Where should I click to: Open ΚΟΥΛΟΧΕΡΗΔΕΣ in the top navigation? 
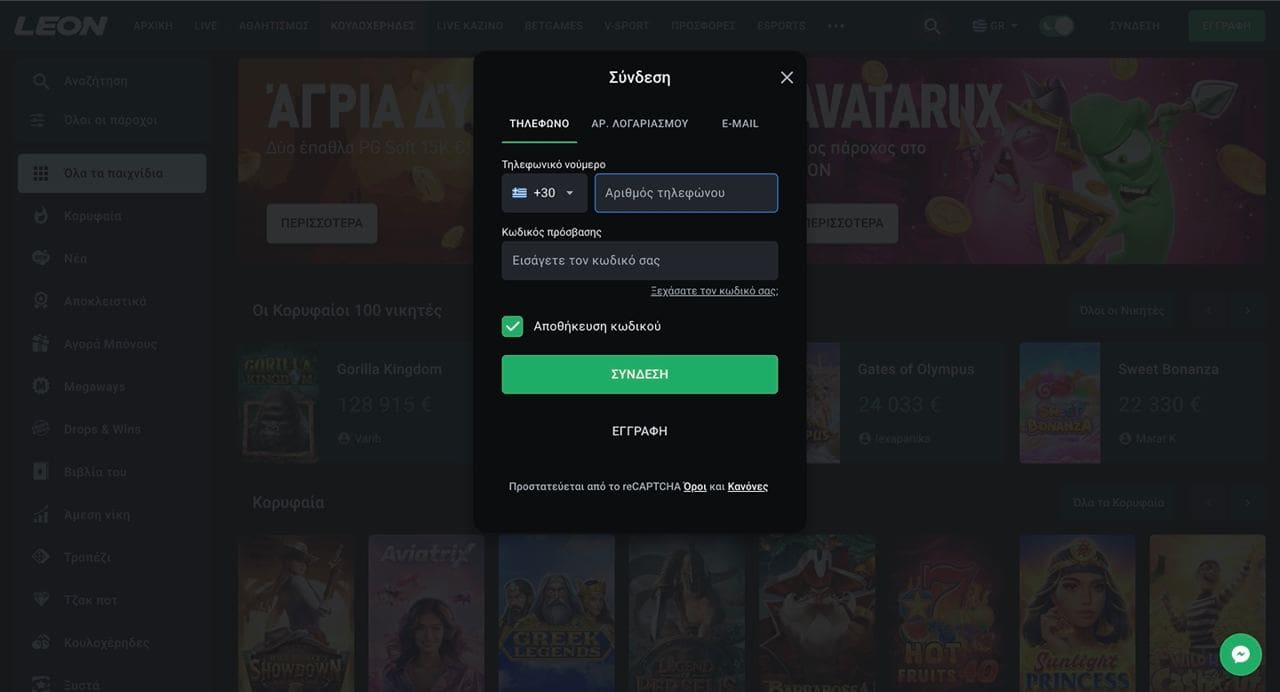tap(373, 26)
